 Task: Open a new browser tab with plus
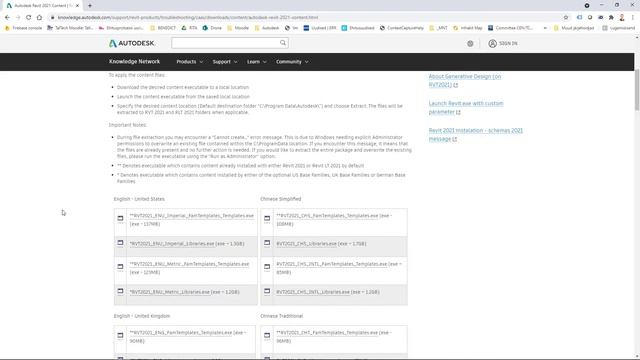[x=90, y=6]
